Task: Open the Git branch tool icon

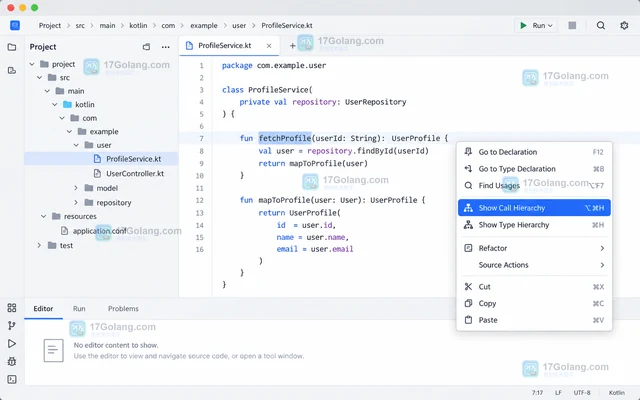Action: point(12,325)
